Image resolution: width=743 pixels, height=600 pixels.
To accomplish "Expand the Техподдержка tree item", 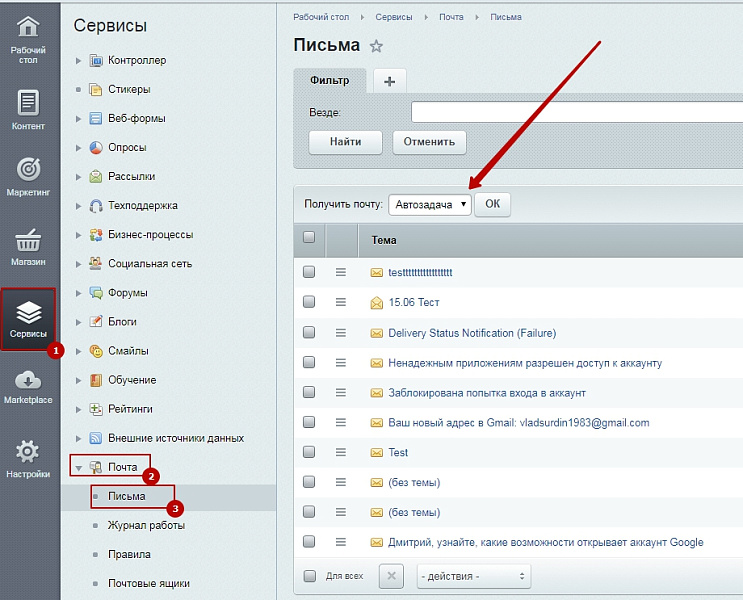I will point(79,206).
